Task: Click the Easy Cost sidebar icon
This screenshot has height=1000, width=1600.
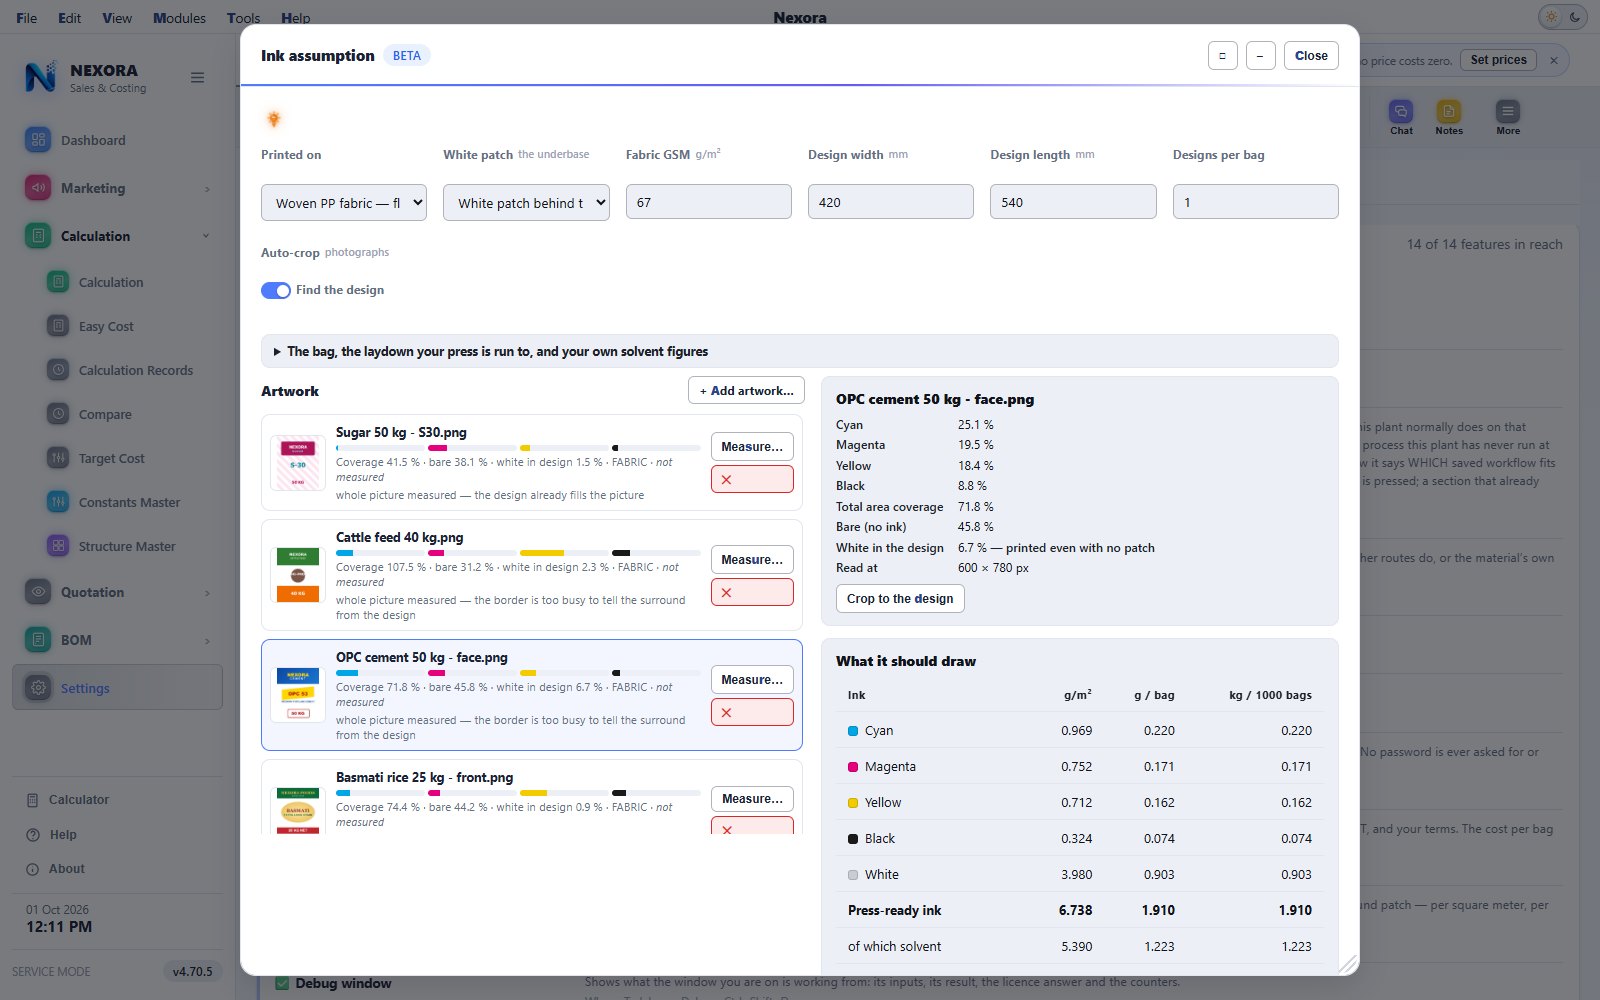Action: point(58,326)
